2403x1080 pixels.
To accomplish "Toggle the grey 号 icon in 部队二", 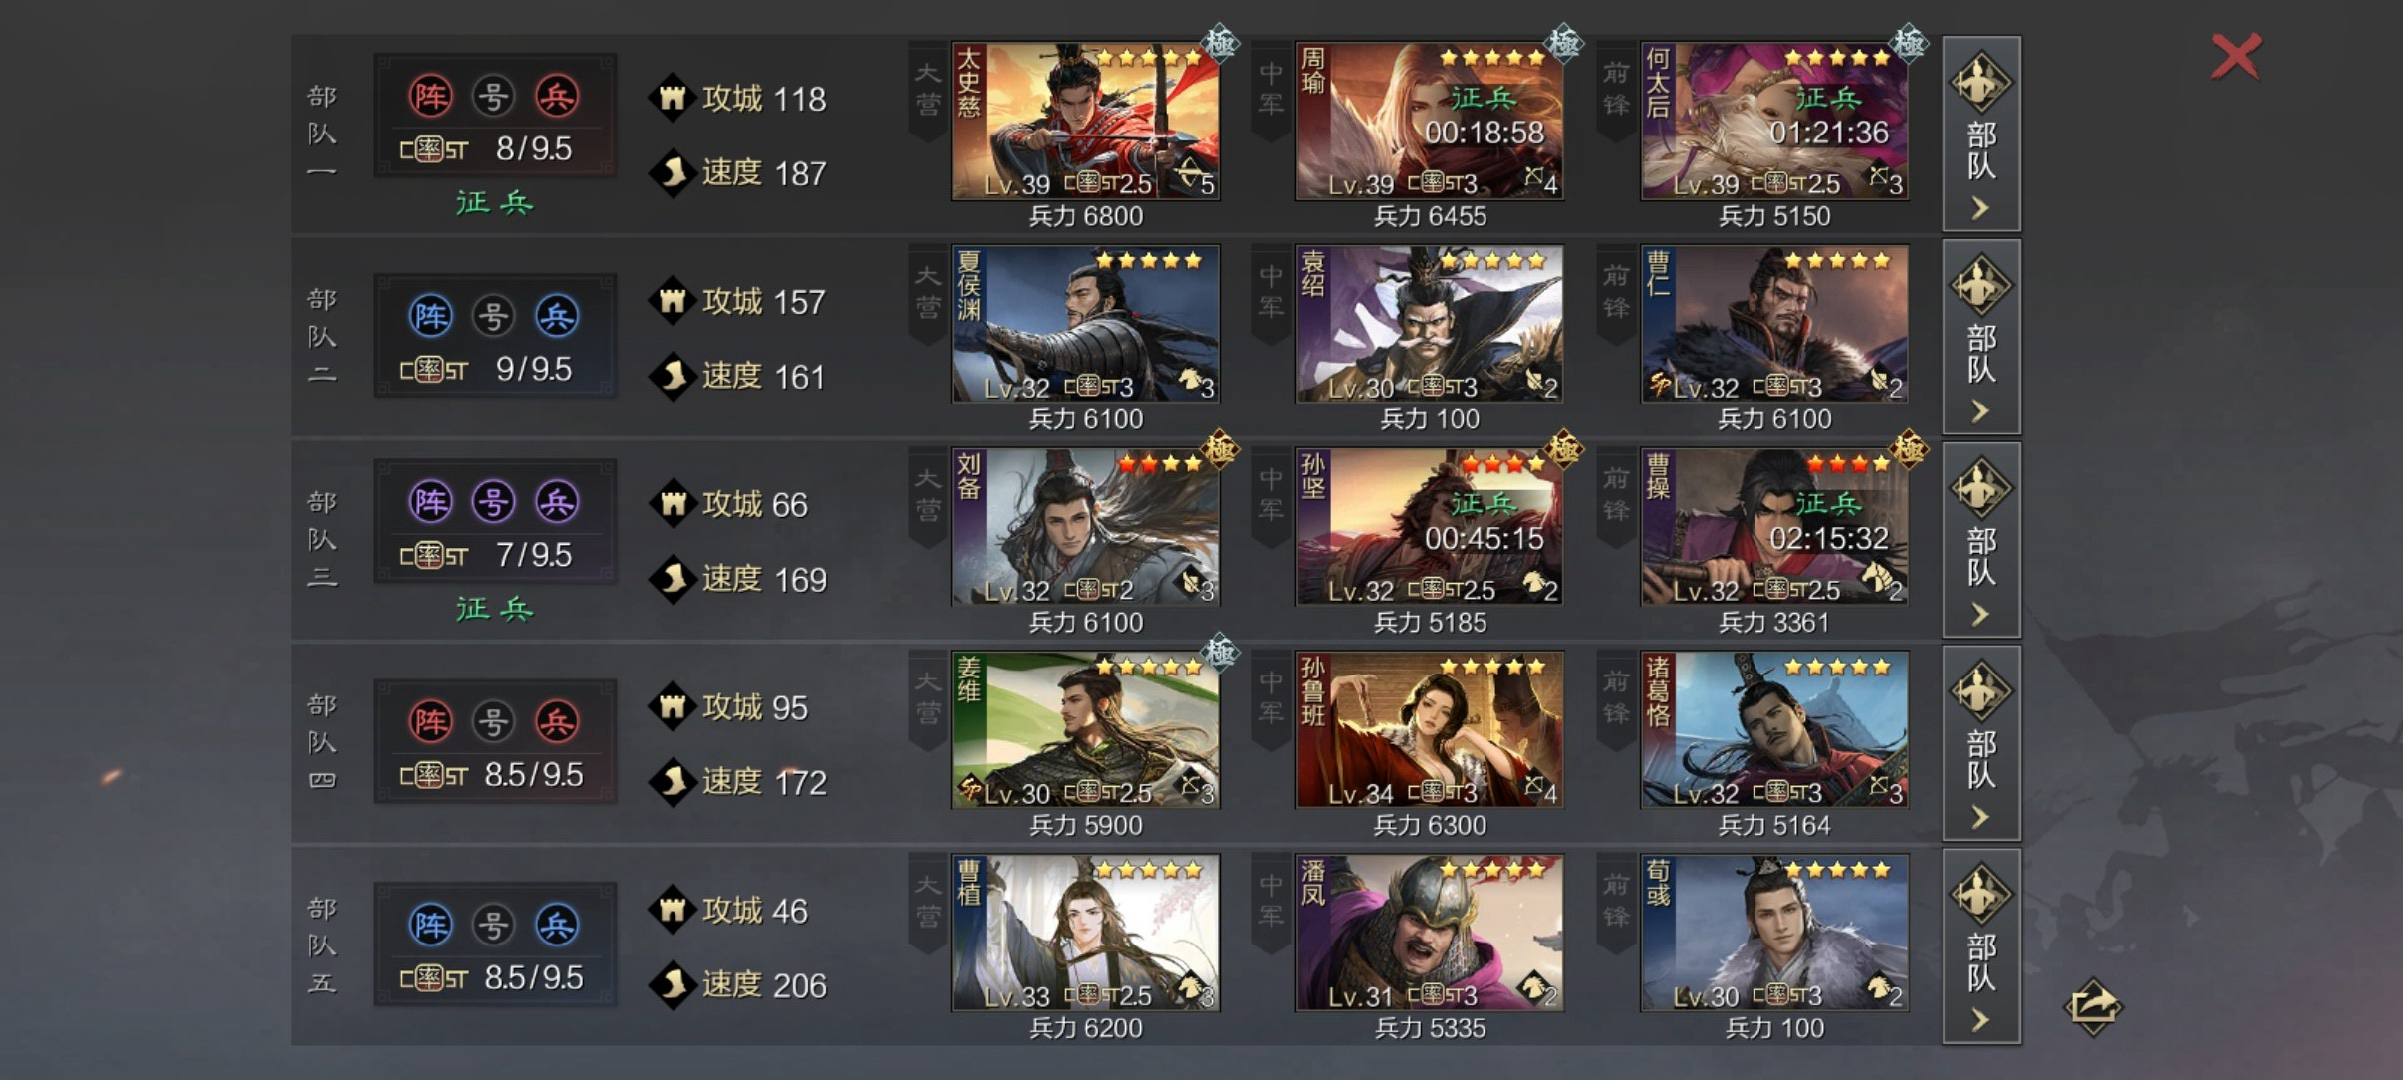I will point(493,317).
